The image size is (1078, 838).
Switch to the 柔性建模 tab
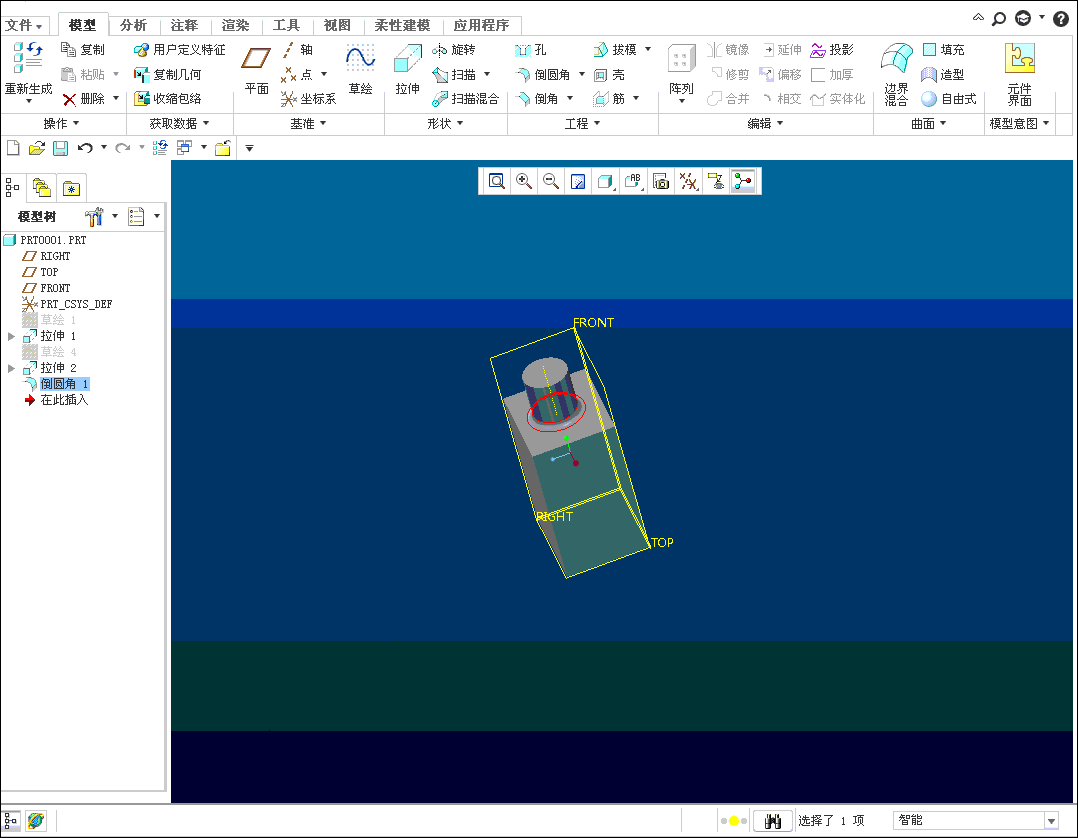402,25
